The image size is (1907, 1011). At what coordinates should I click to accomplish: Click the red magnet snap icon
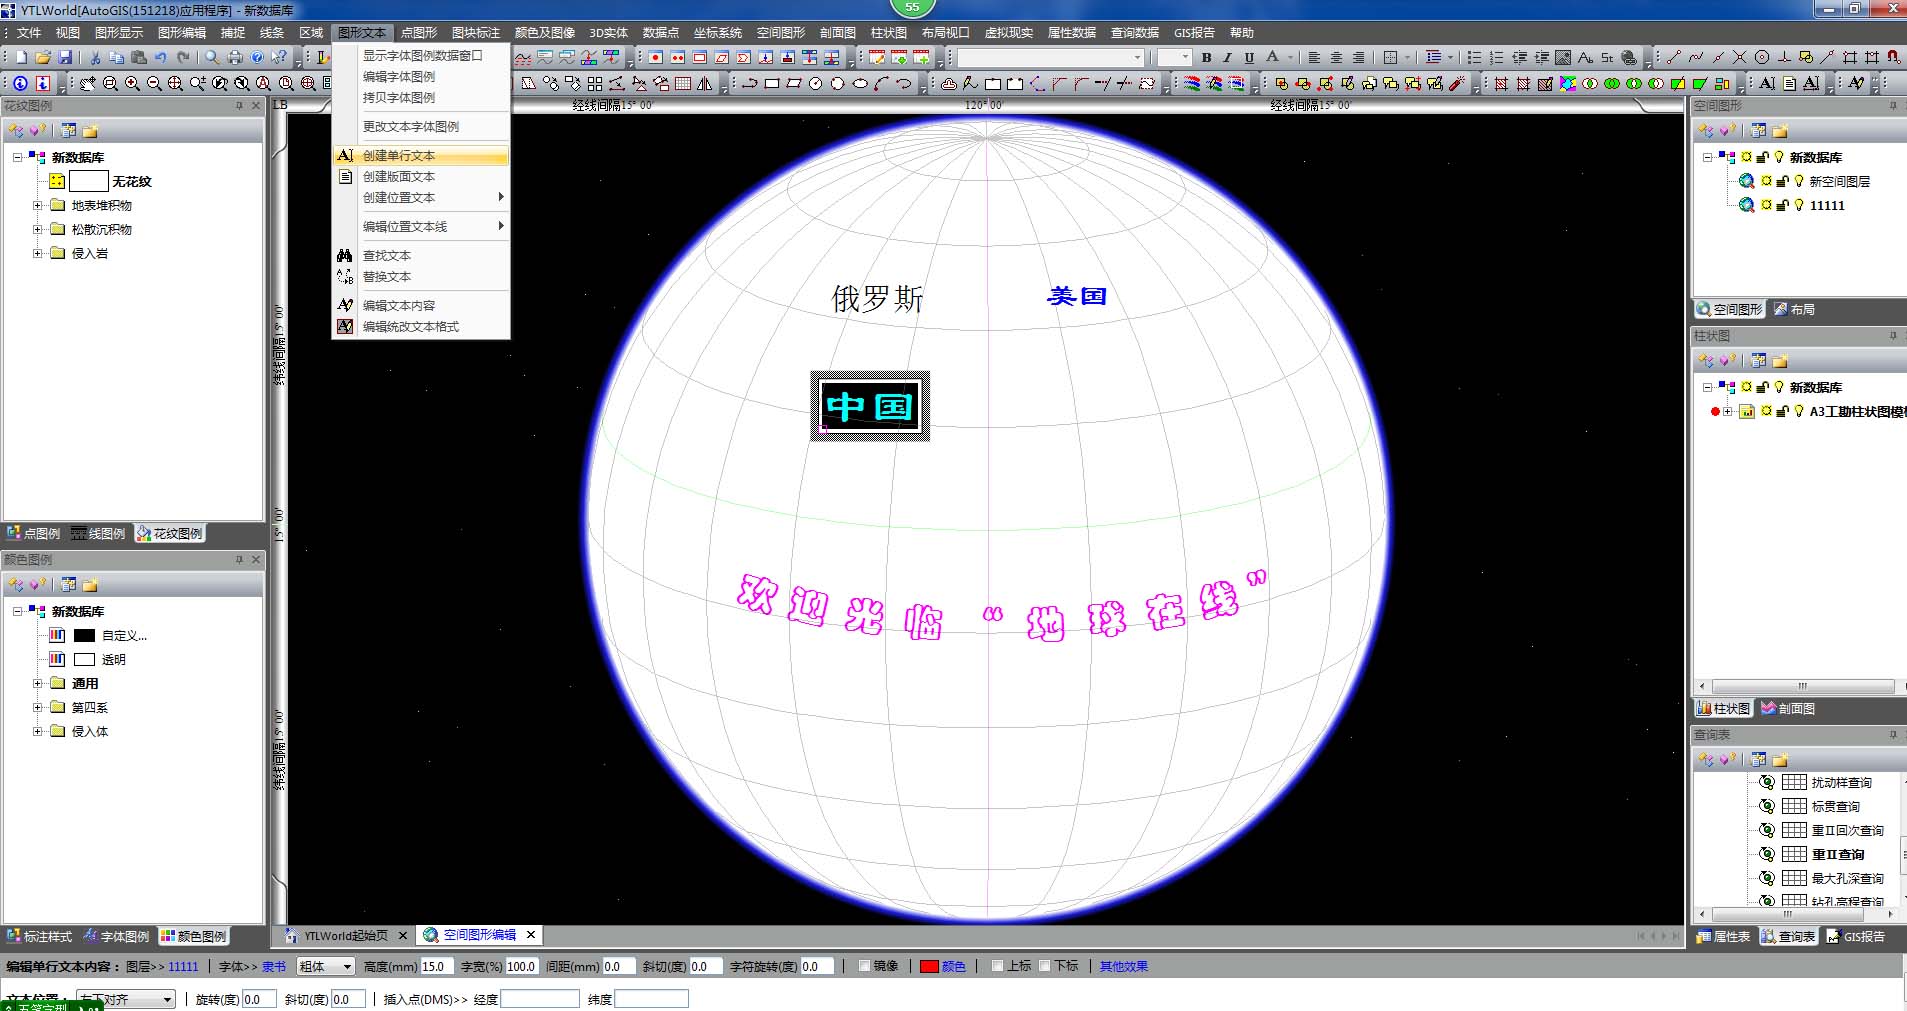(x=1893, y=58)
